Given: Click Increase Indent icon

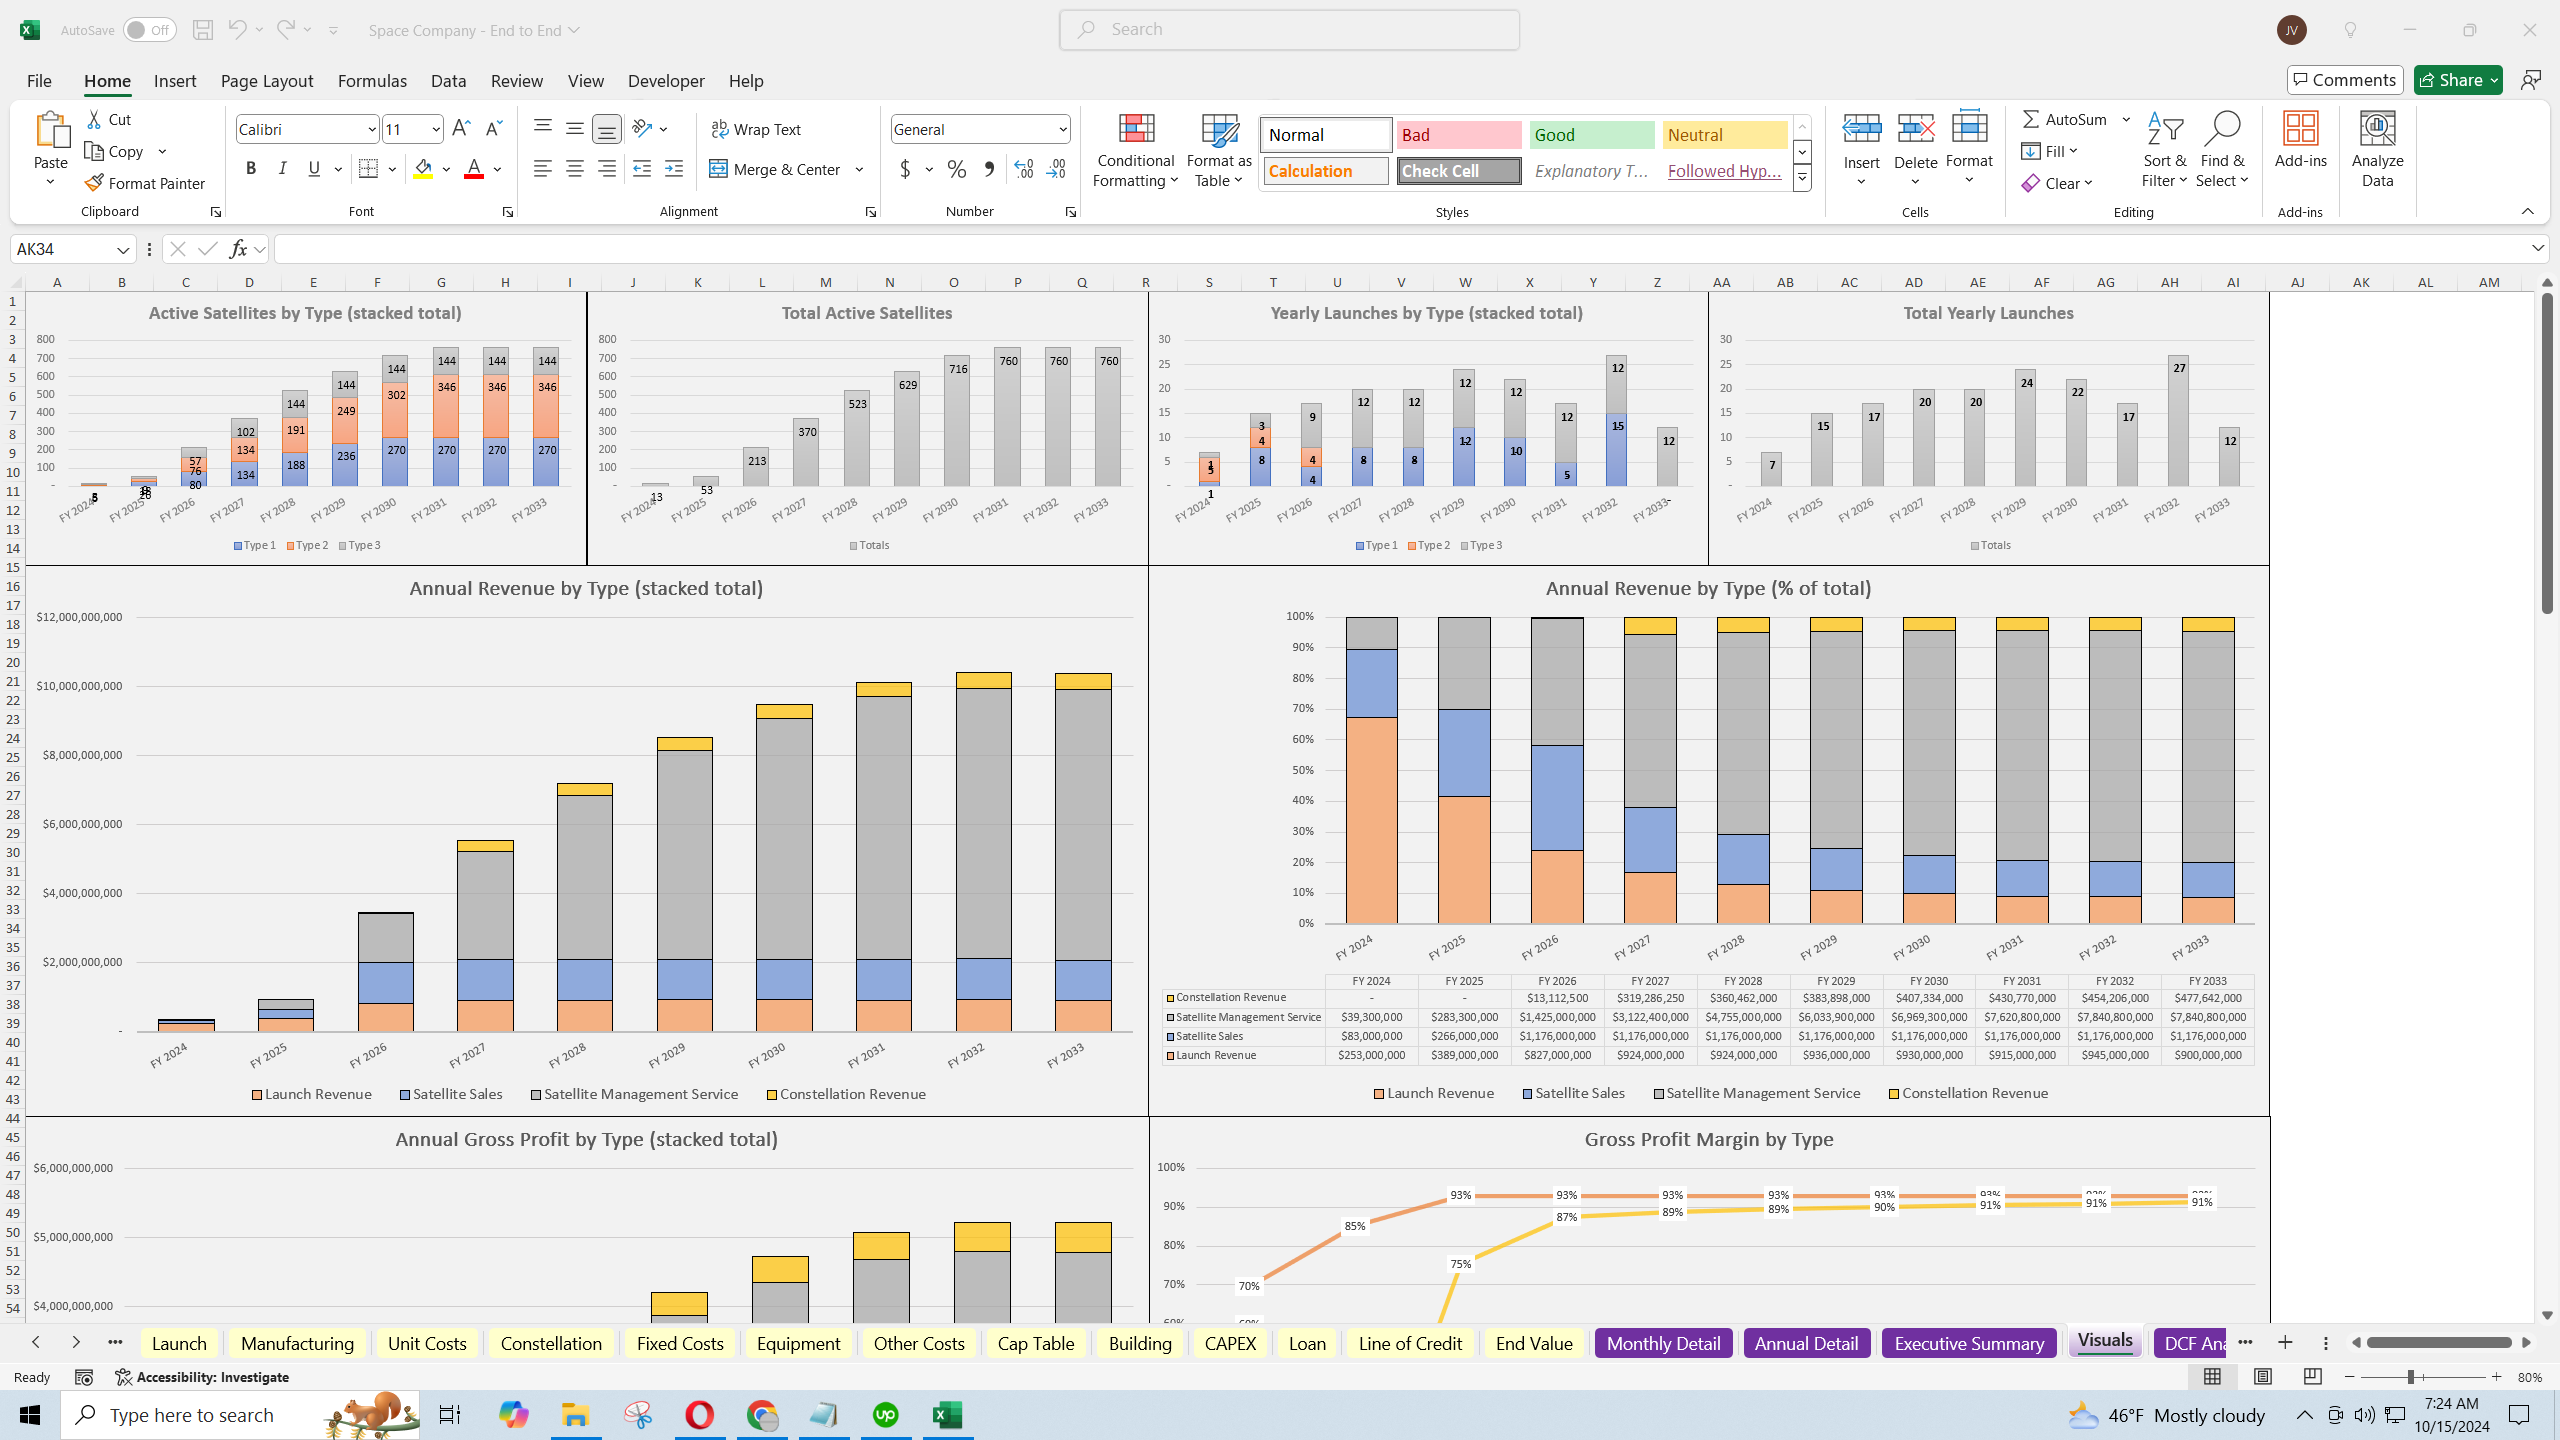Looking at the screenshot, I should (x=674, y=169).
